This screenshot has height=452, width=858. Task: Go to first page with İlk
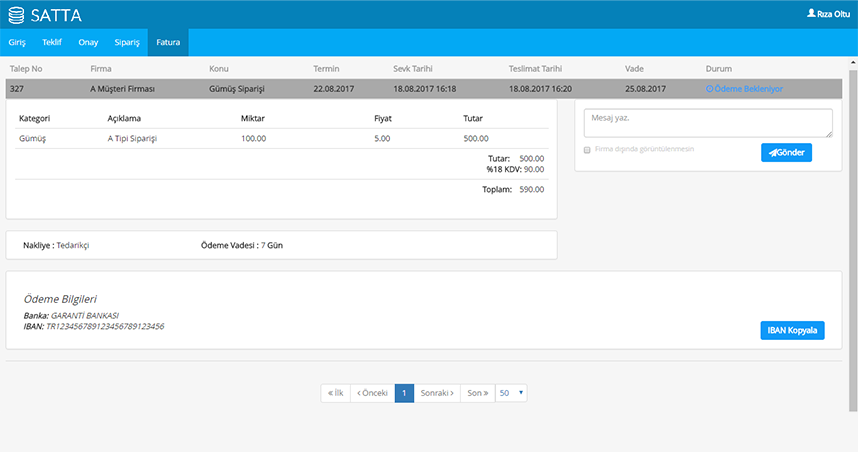point(335,393)
